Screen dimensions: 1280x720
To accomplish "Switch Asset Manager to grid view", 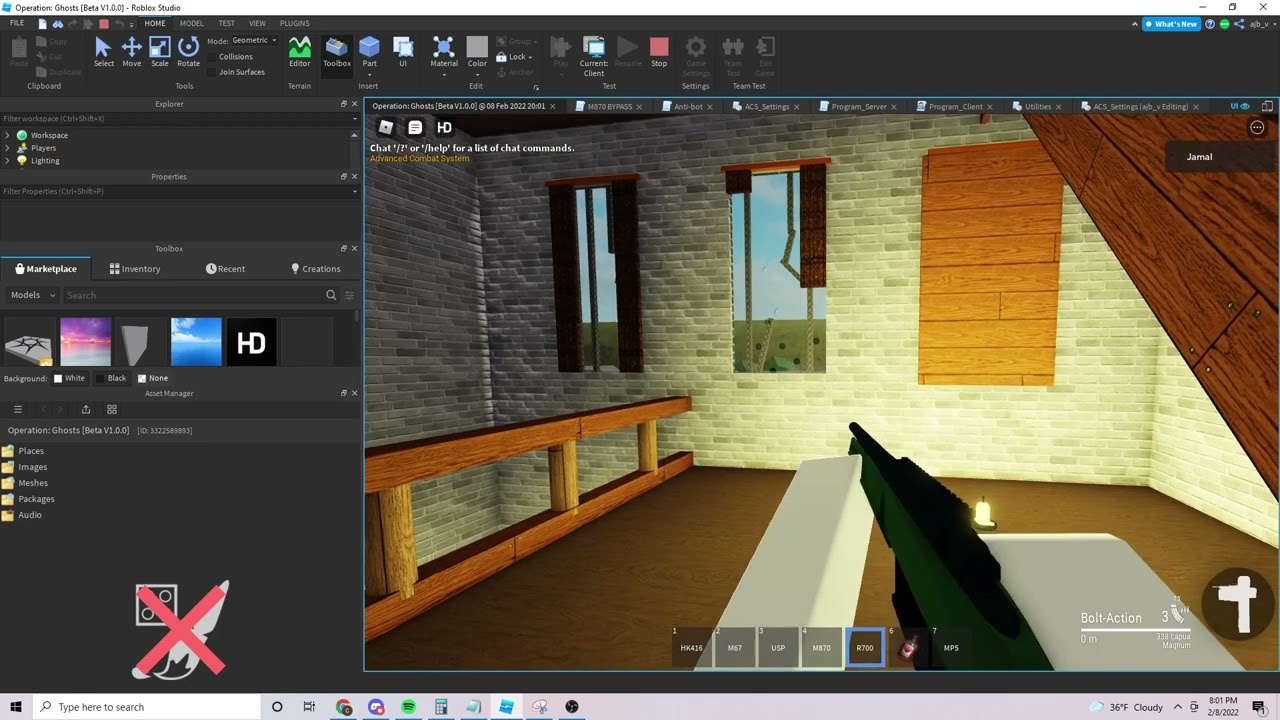I will click(x=112, y=409).
